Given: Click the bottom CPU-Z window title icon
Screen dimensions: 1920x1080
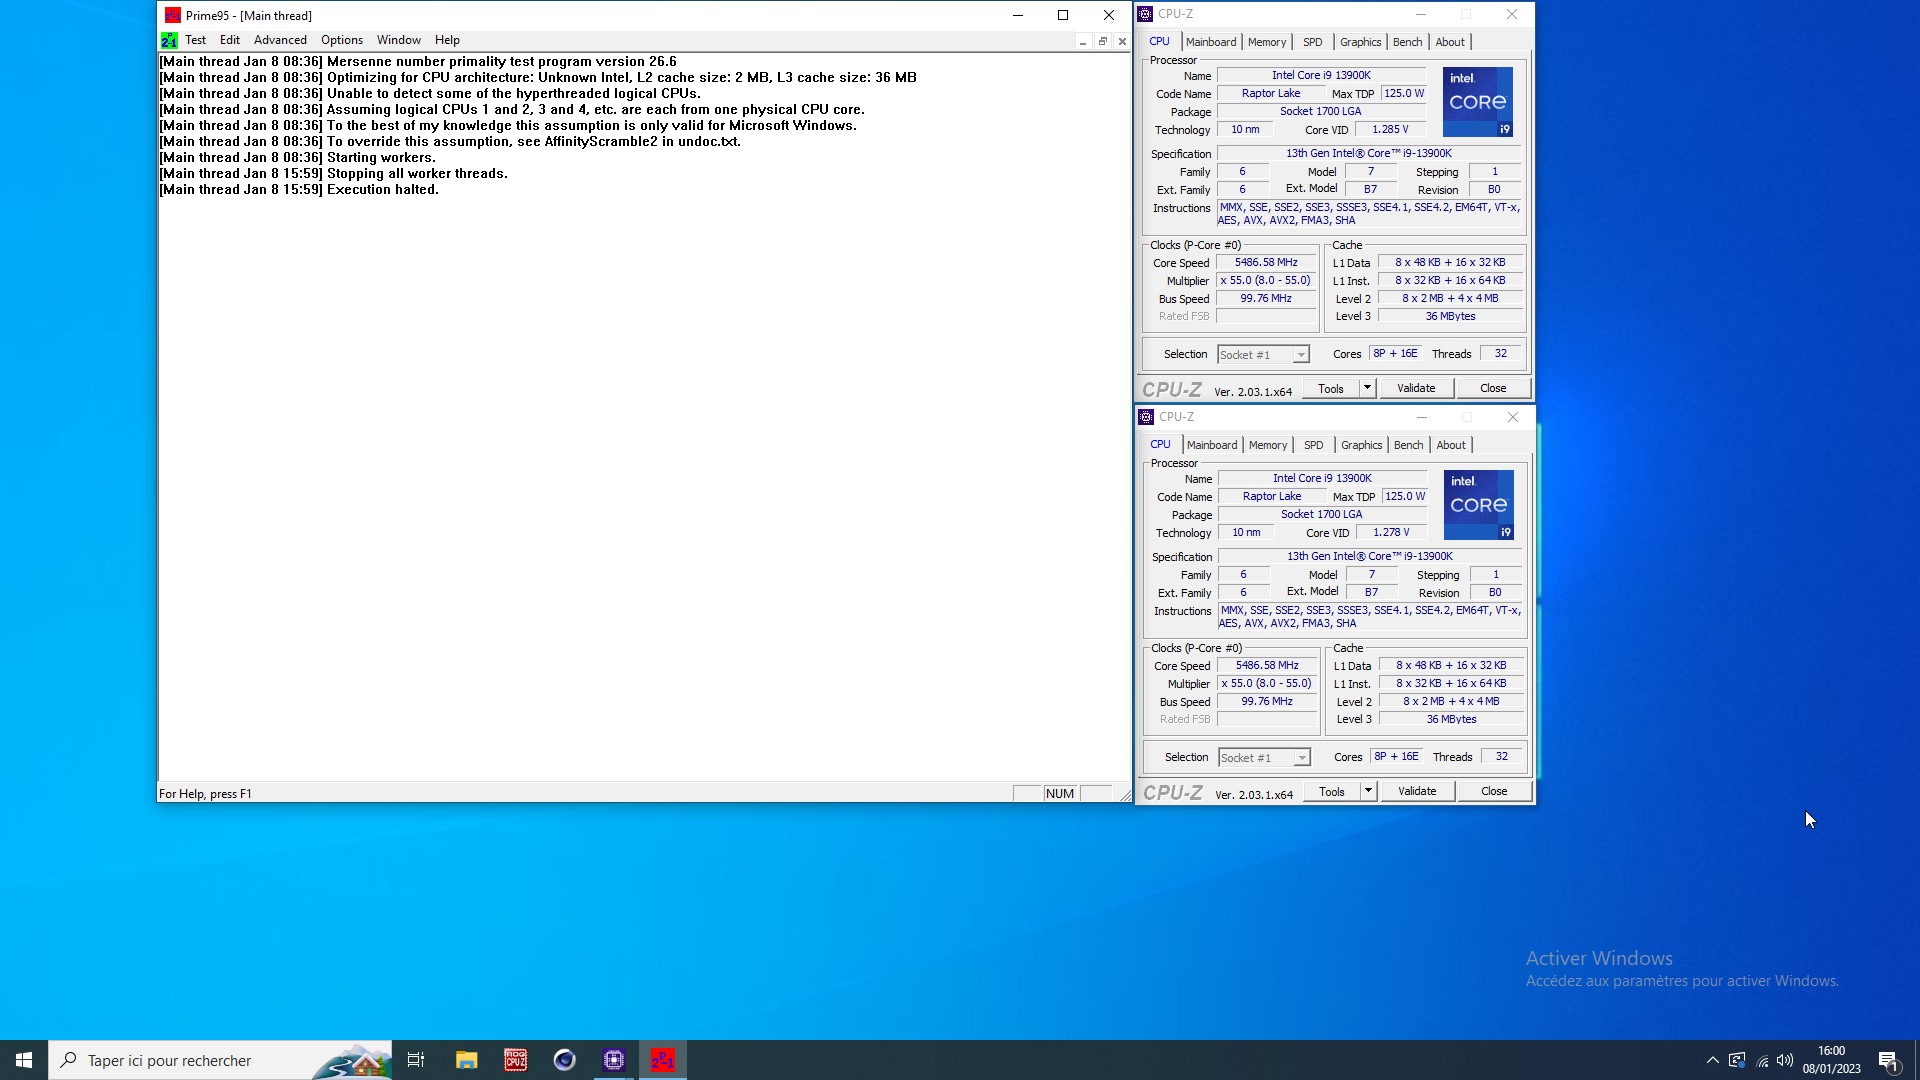Looking at the screenshot, I should 1146,417.
